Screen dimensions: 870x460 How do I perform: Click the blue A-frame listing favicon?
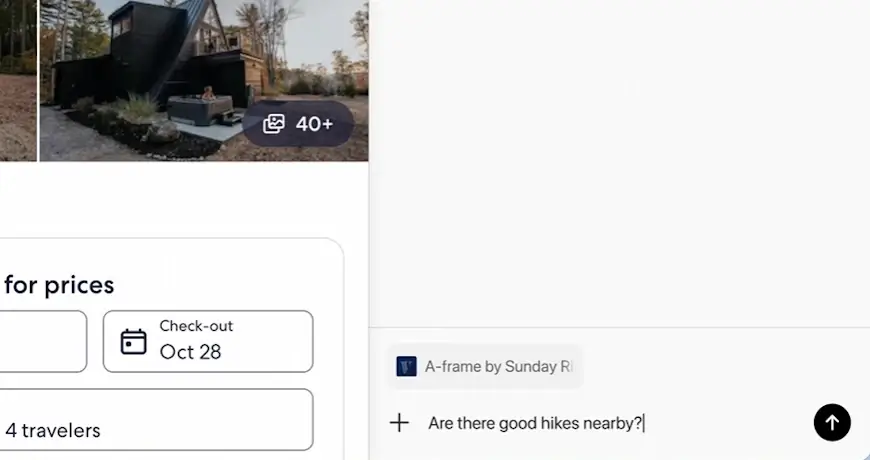pyautogui.click(x=406, y=366)
